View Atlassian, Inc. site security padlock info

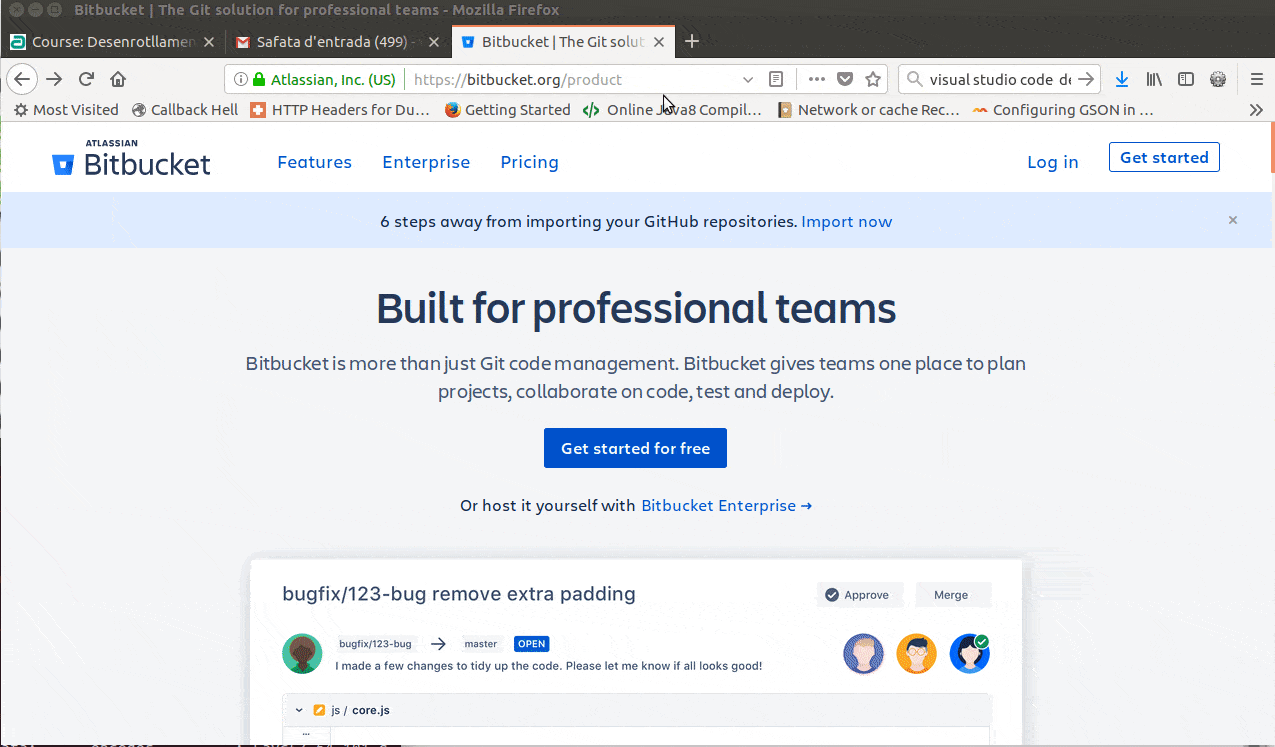tap(258, 79)
